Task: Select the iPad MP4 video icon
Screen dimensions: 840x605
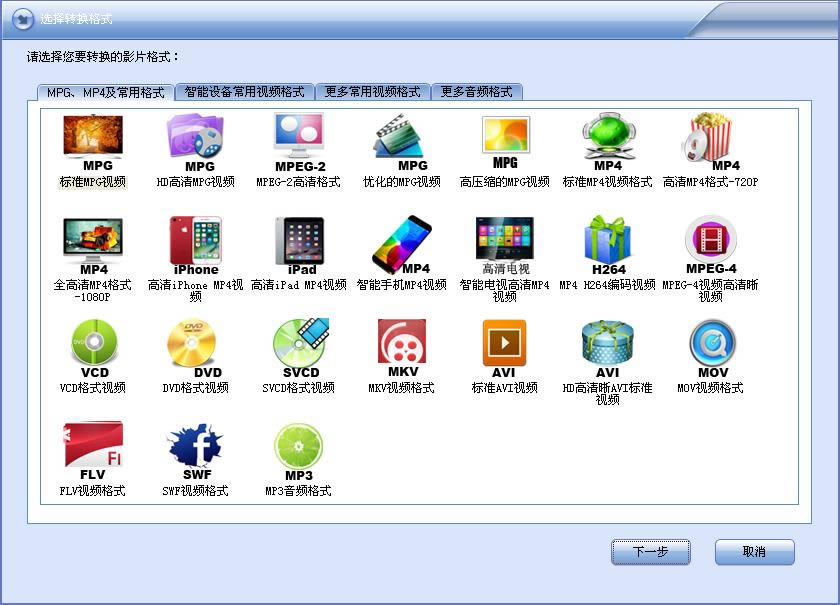Action: point(299,246)
